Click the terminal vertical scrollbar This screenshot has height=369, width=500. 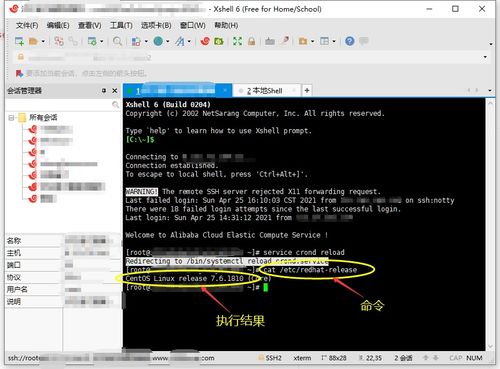point(490,224)
